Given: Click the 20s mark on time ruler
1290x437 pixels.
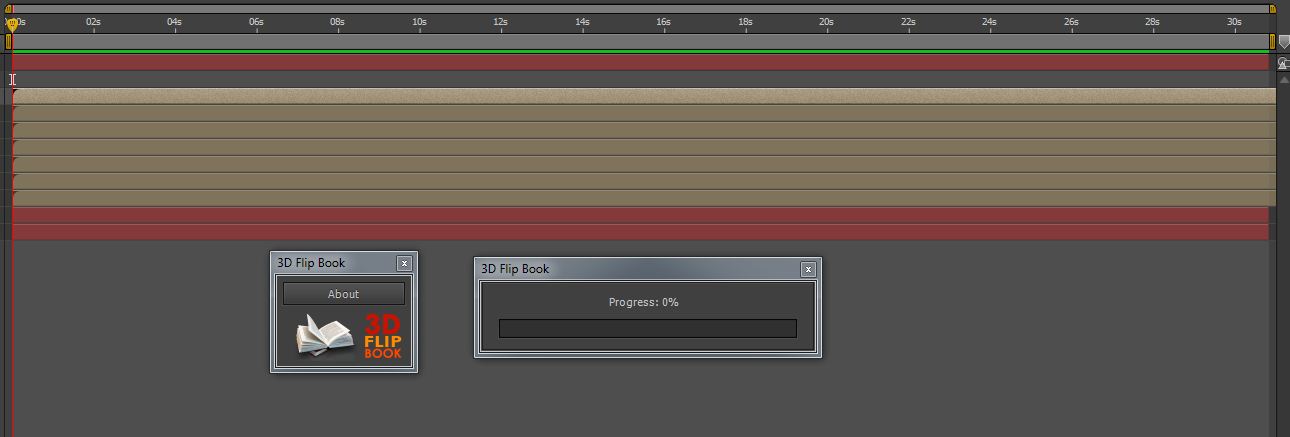Looking at the screenshot, I should pyautogui.click(x=826, y=22).
